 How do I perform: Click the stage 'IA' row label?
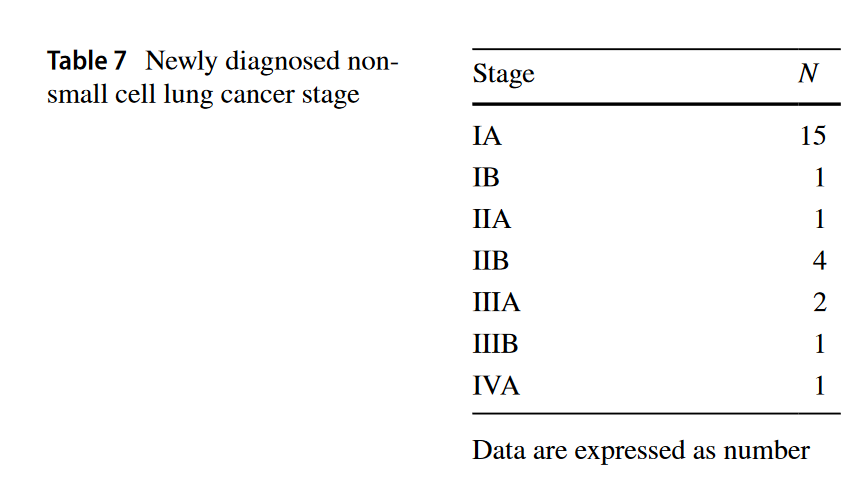coord(486,135)
